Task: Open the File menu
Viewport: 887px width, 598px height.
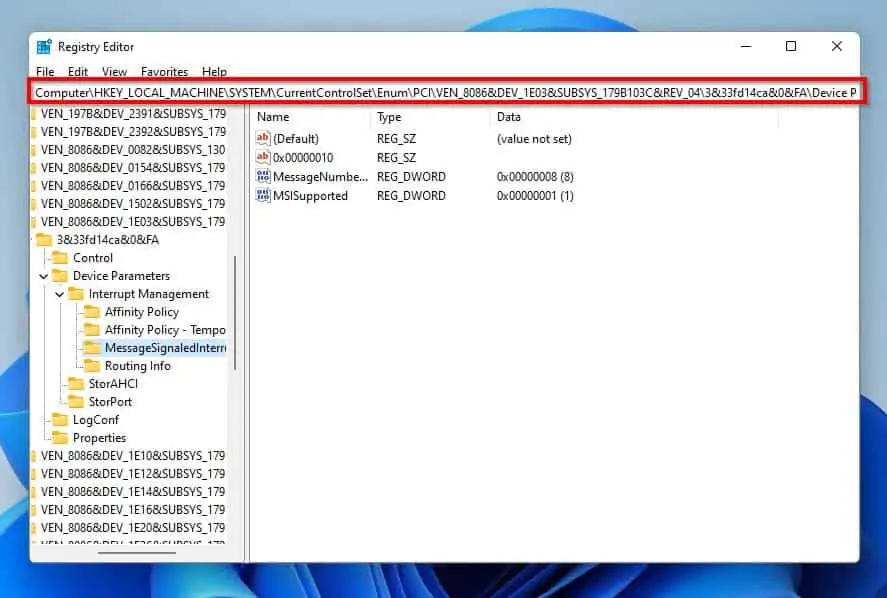Action: (x=45, y=72)
